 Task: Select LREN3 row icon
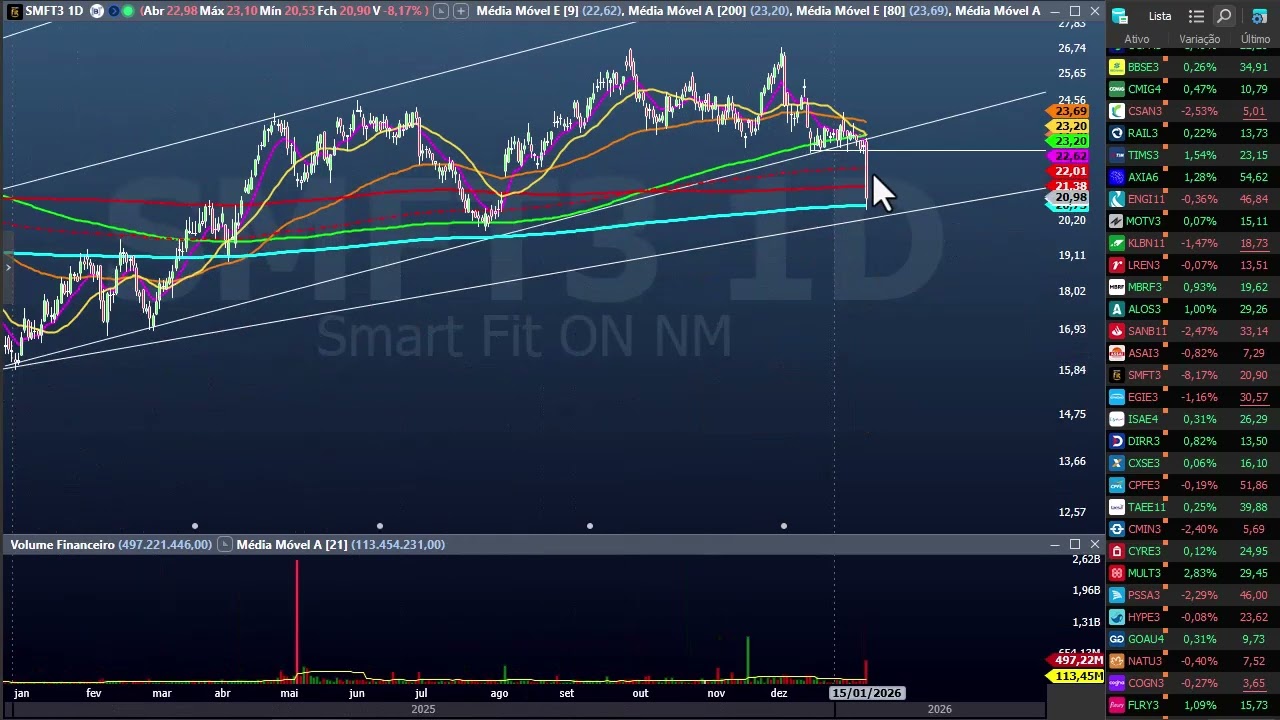pos(1117,265)
